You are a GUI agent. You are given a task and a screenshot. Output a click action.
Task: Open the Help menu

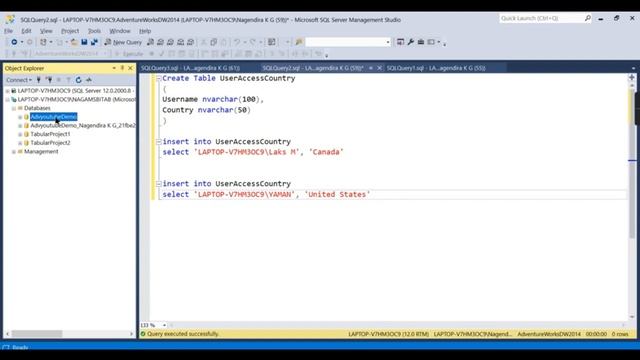point(145,31)
